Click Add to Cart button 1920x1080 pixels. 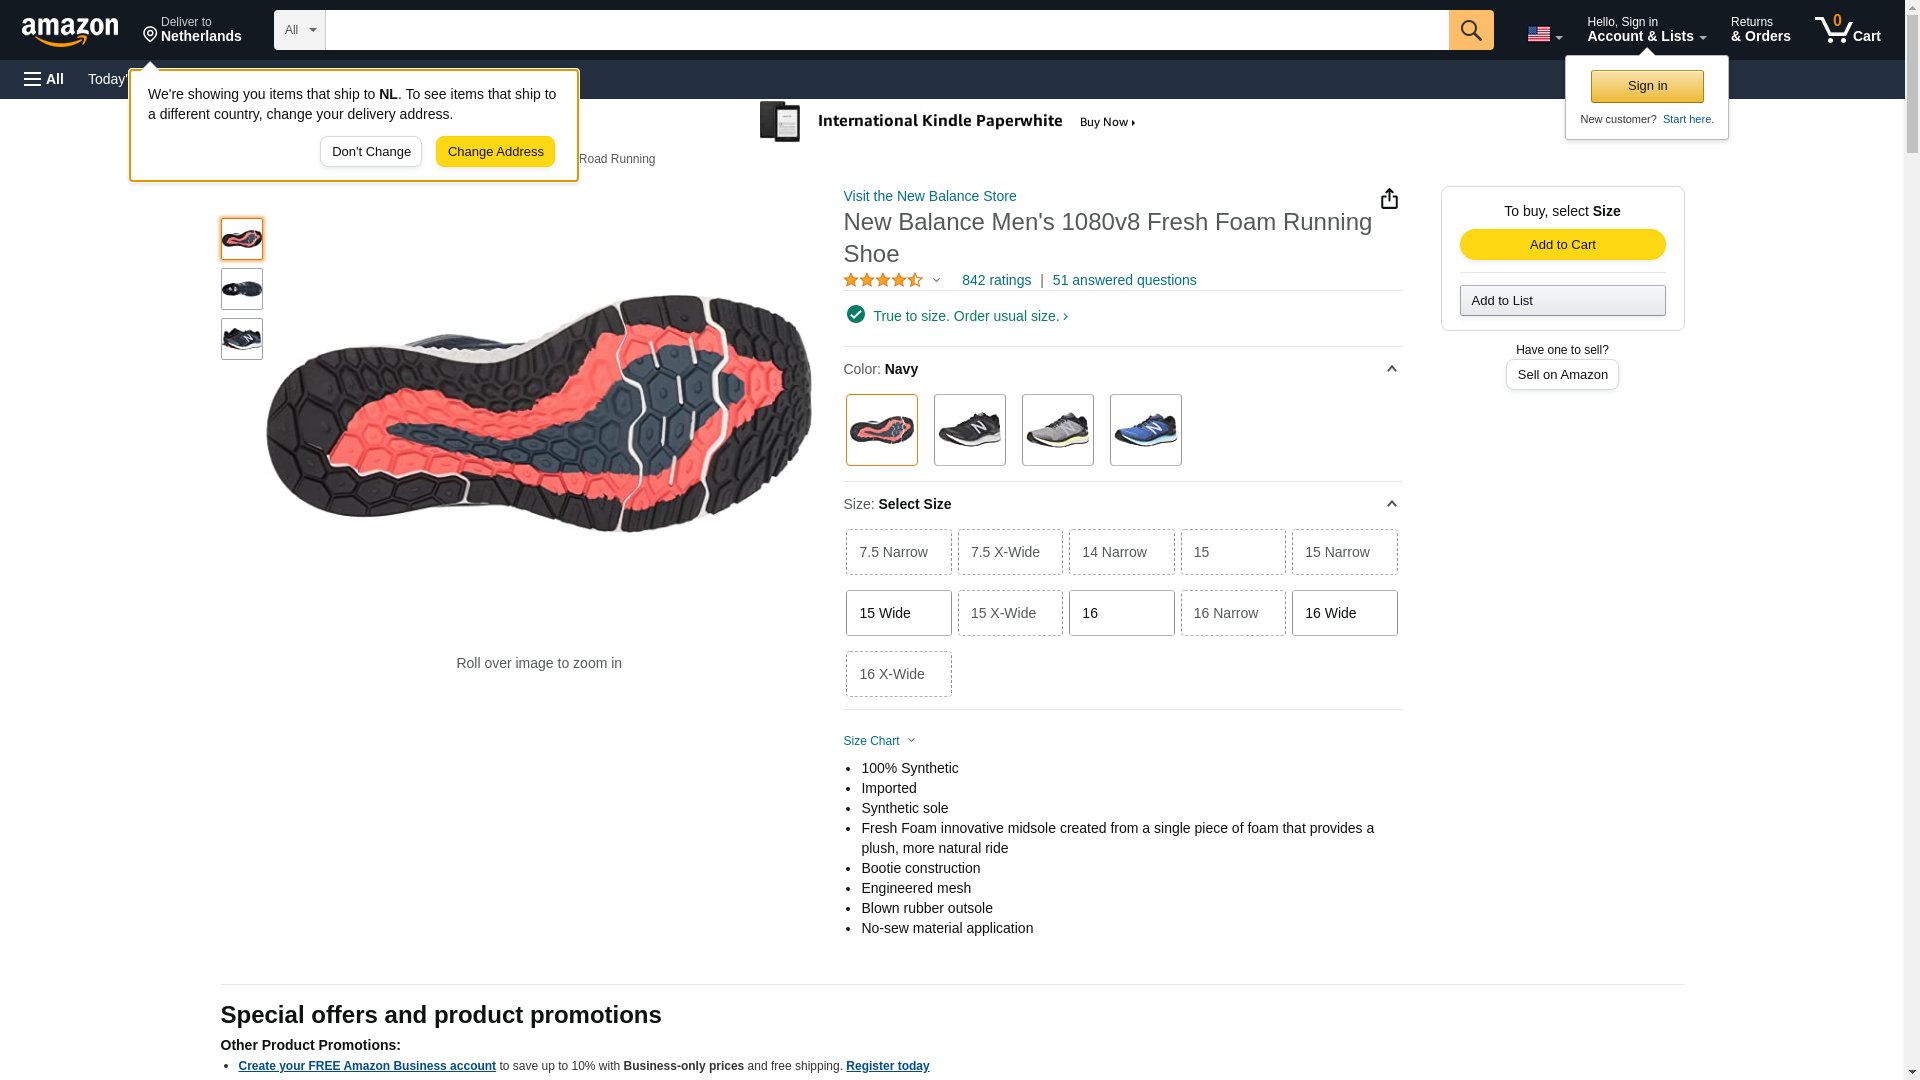[x=1562, y=245]
